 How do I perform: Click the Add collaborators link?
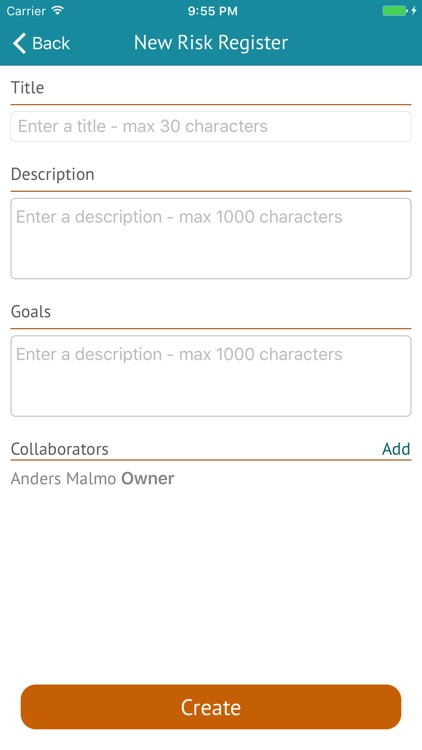(x=396, y=449)
